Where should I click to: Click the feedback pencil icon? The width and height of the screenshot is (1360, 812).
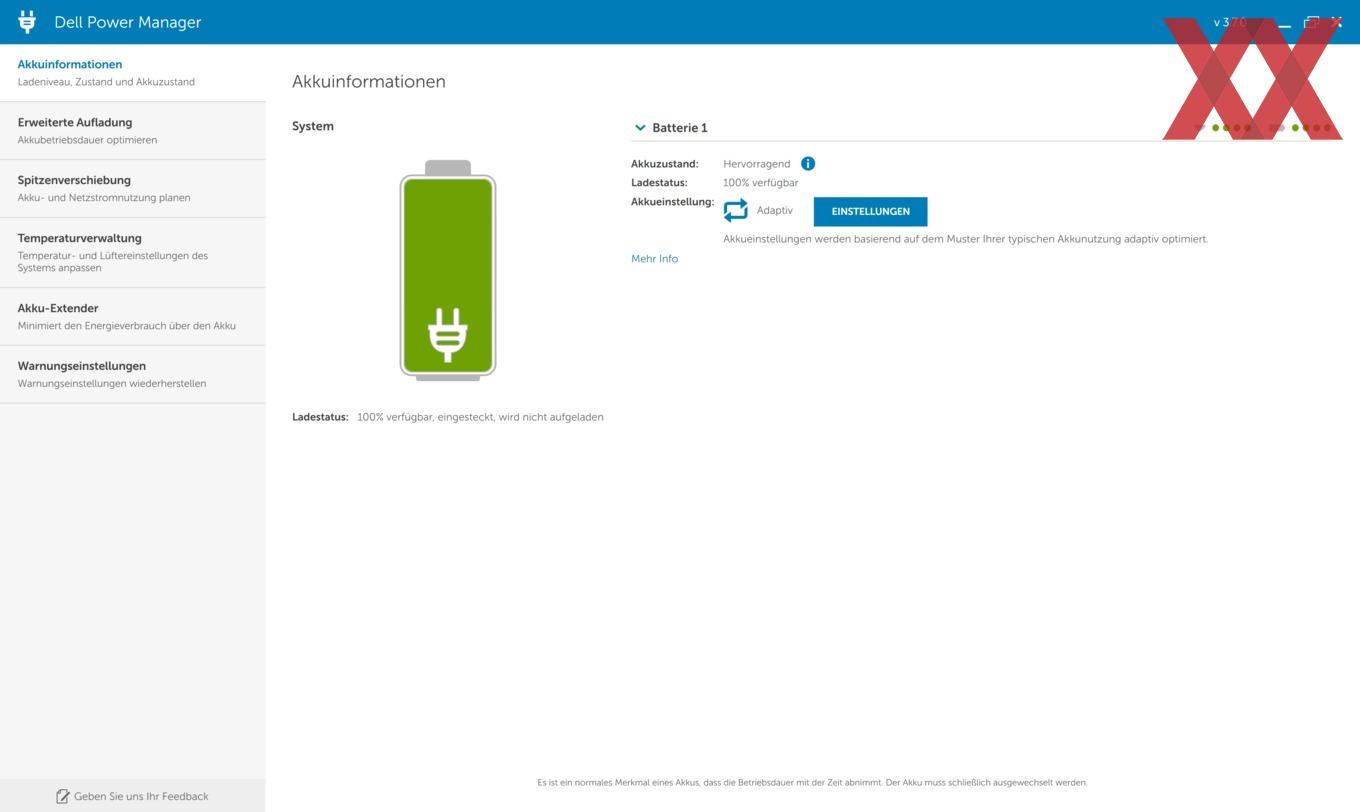click(63, 796)
